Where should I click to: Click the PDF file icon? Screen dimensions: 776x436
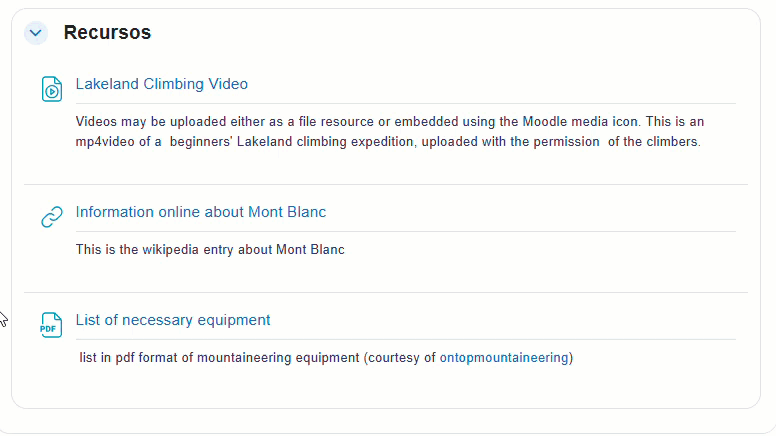pos(51,325)
